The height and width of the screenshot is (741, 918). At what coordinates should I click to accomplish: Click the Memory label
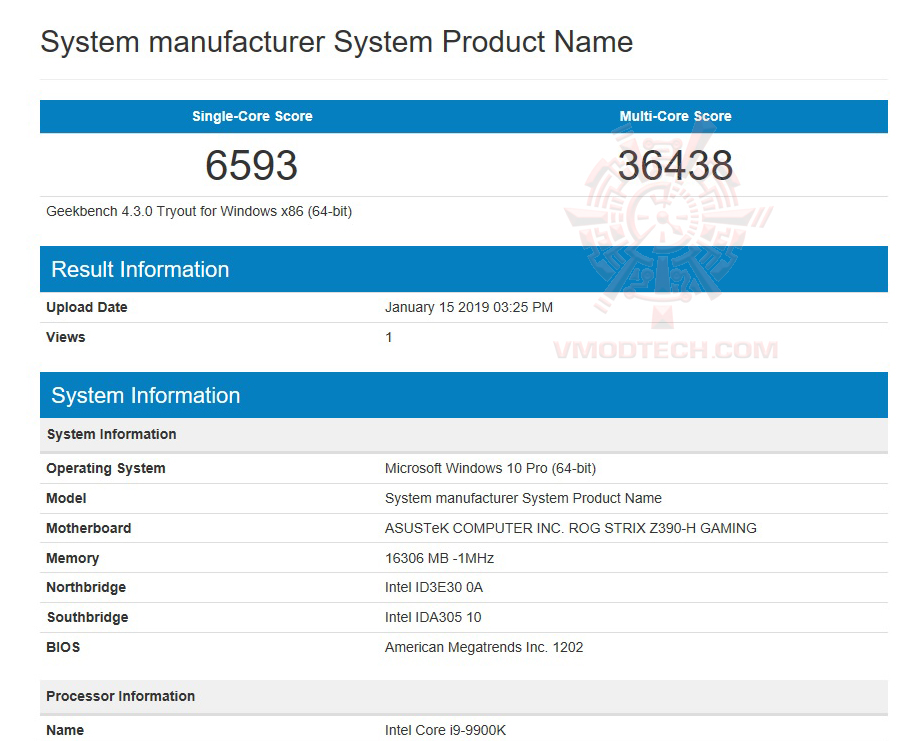73,558
